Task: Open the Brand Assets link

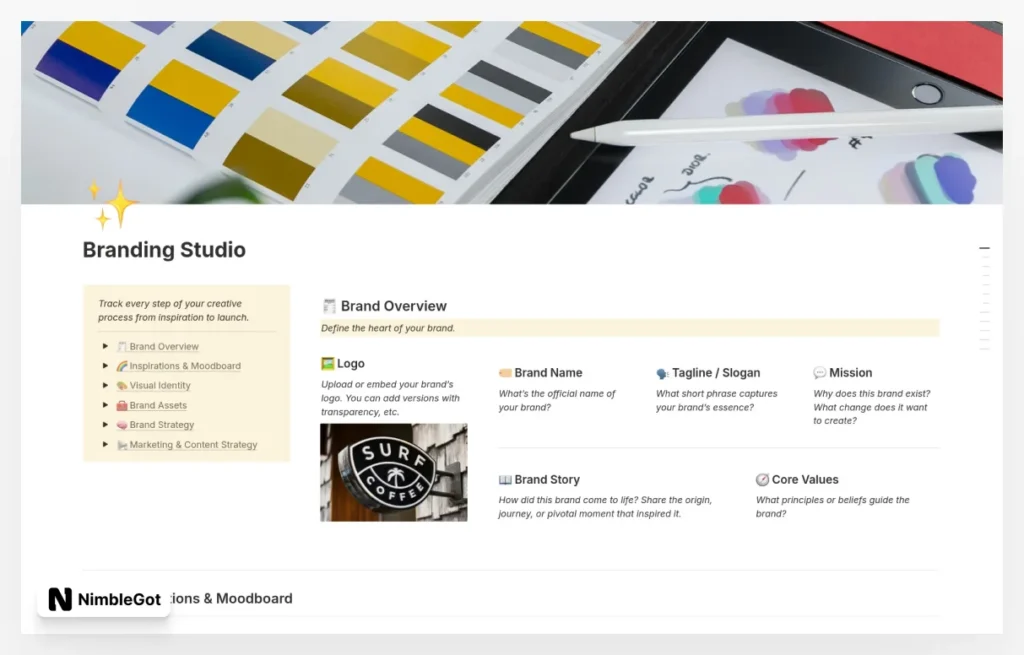Action: [x=158, y=405]
